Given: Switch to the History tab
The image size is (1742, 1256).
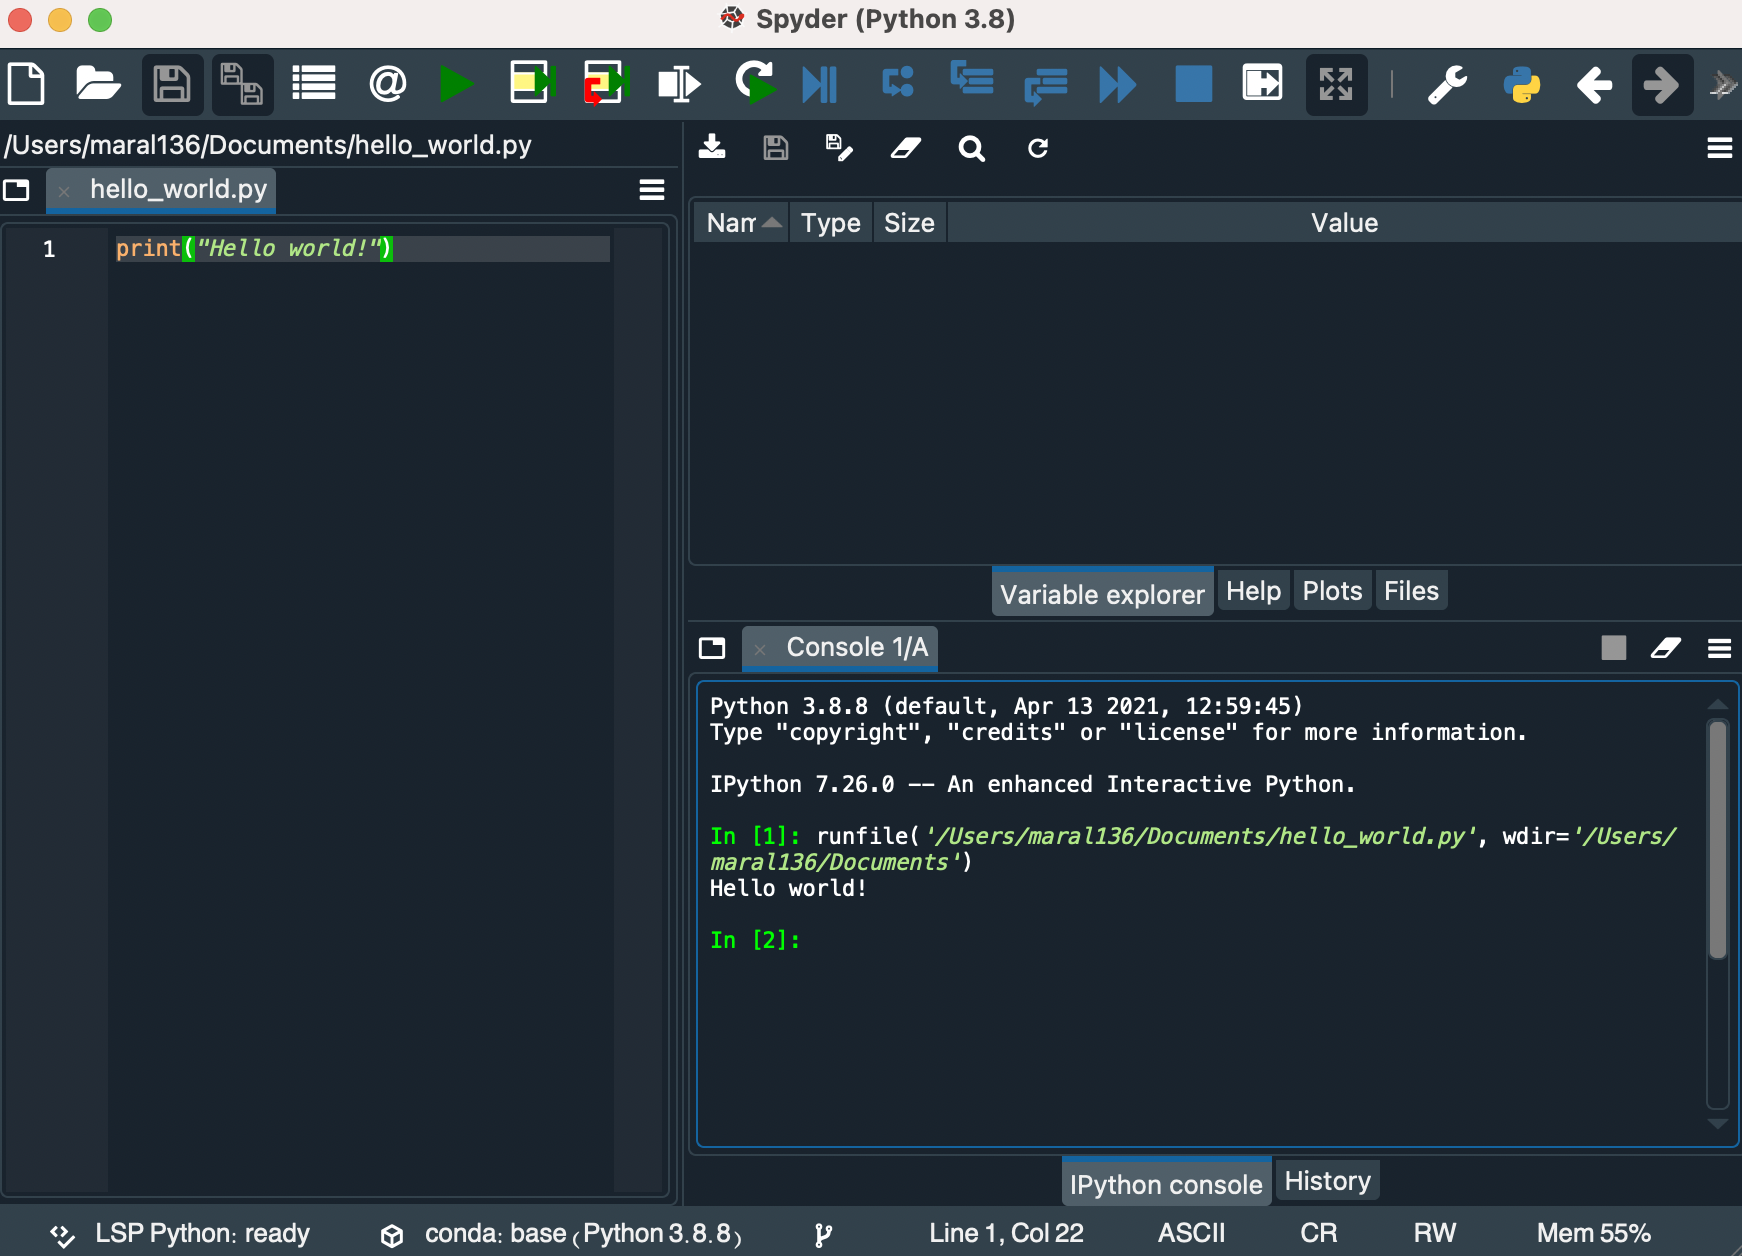Looking at the screenshot, I should click(x=1327, y=1181).
